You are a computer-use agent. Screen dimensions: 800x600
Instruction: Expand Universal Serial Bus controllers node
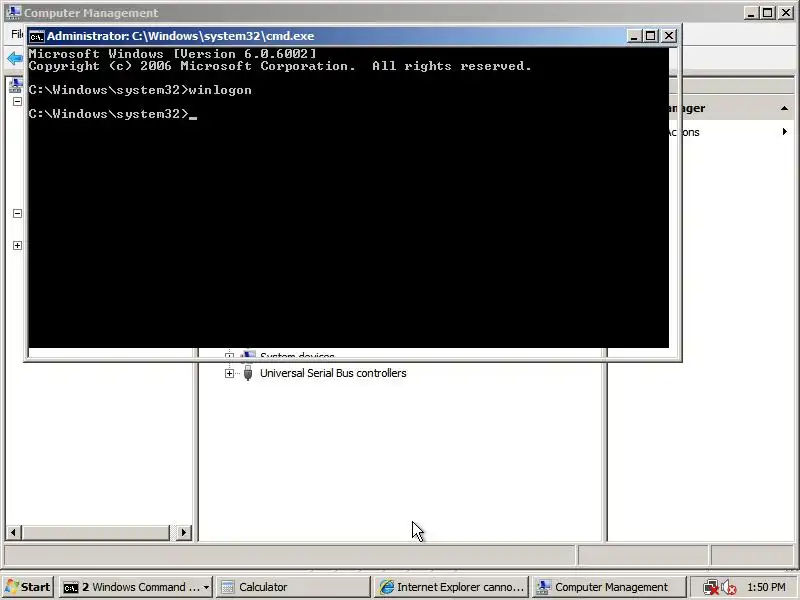point(230,373)
